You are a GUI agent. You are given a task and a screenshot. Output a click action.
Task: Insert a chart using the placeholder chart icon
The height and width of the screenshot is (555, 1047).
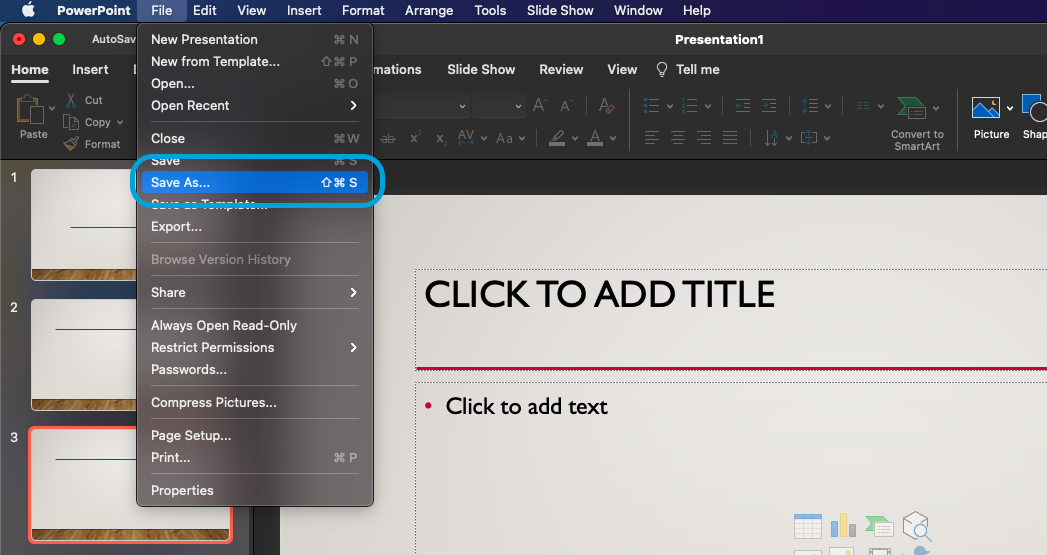(x=843, y=526)
